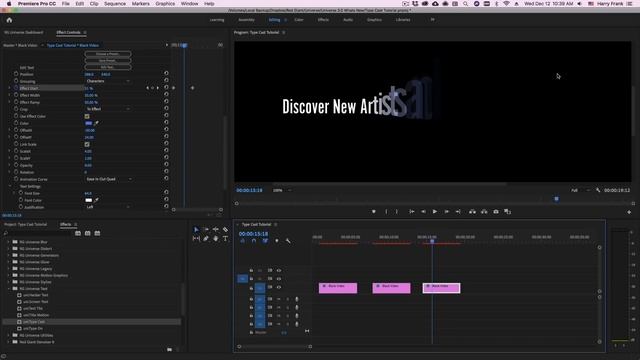Click the Font Color eyedropper
This screenshot has height=360, width=640.
(97, 200)
